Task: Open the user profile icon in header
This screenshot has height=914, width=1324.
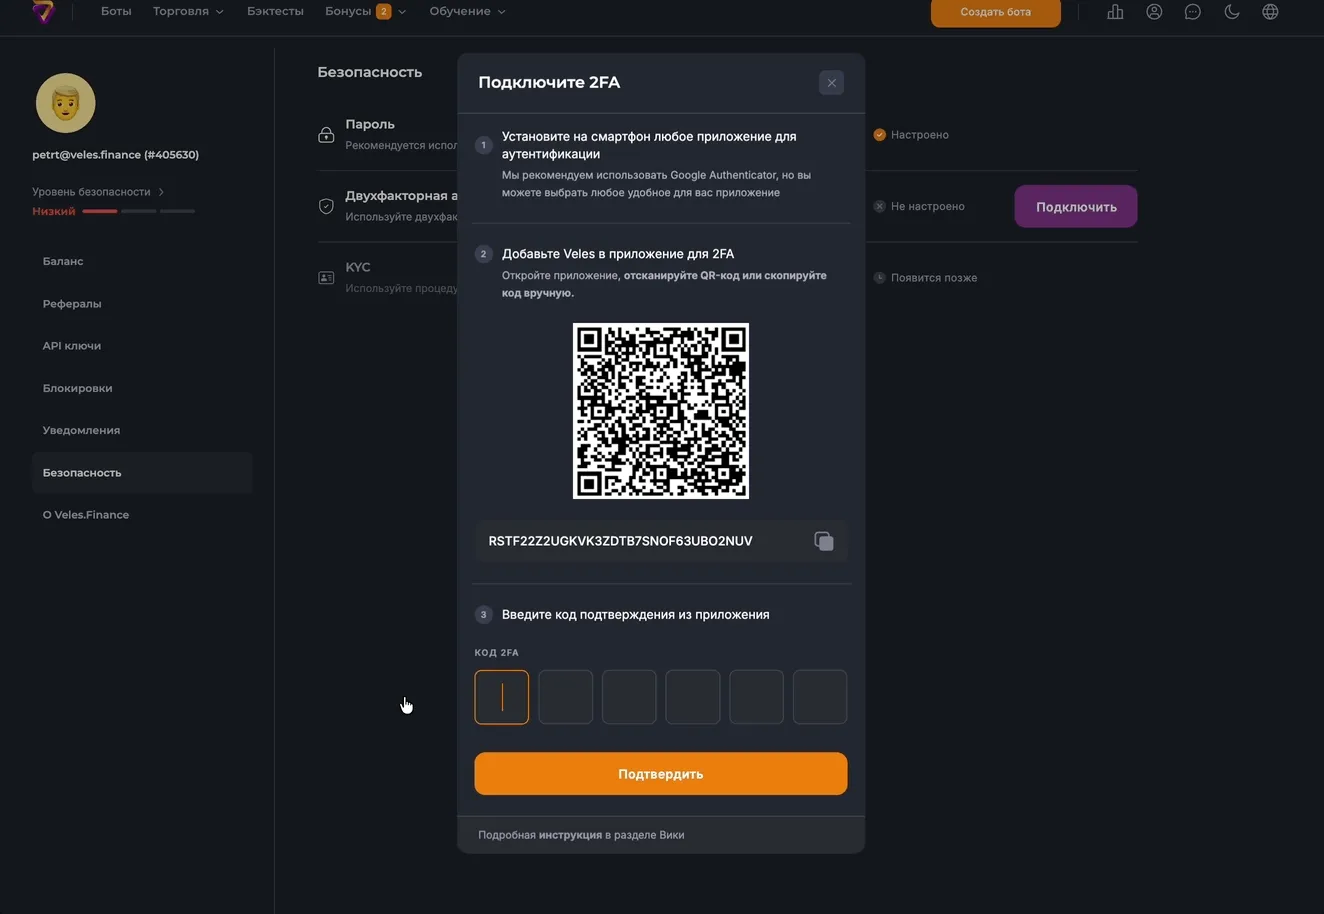Action: pos(1154,12)
